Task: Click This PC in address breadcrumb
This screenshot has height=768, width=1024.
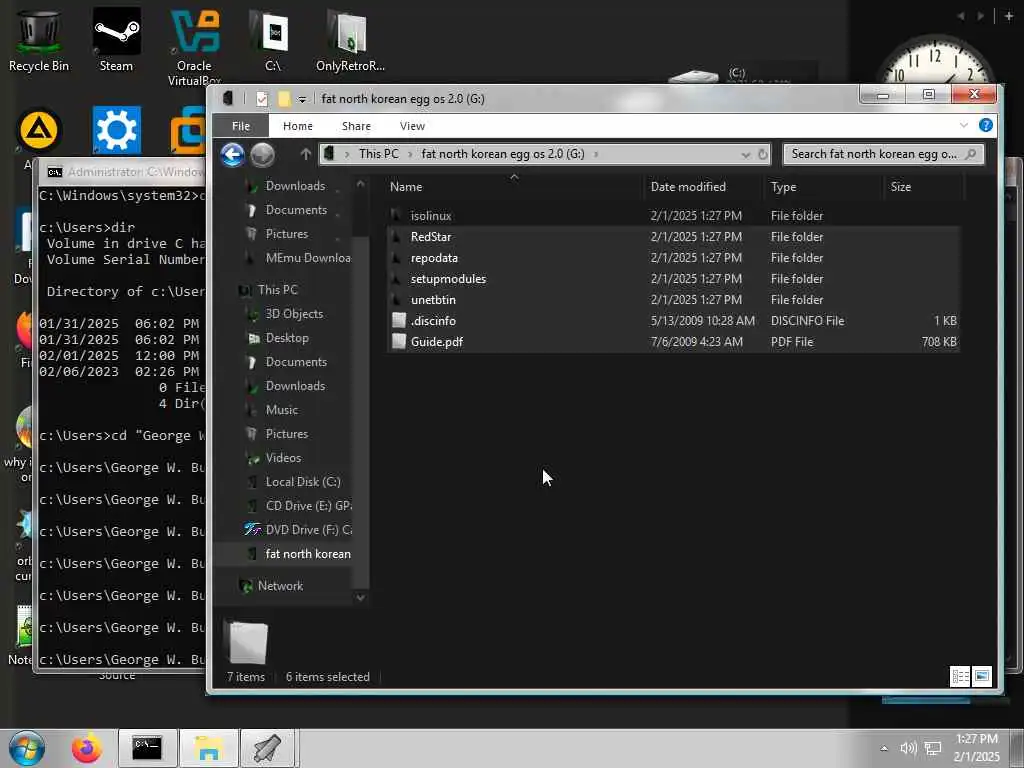Action: click(x=378, y=154)
